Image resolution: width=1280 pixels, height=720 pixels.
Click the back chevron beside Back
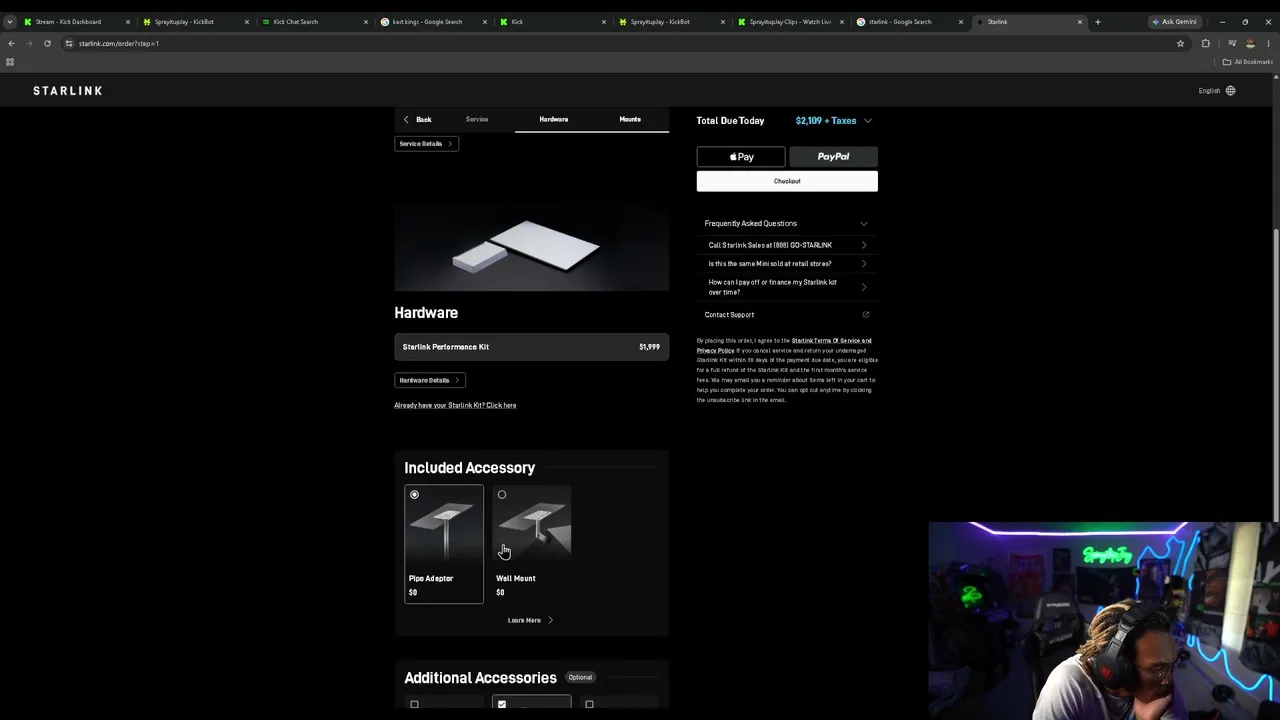pyautogui.click(x=406, y=120)
